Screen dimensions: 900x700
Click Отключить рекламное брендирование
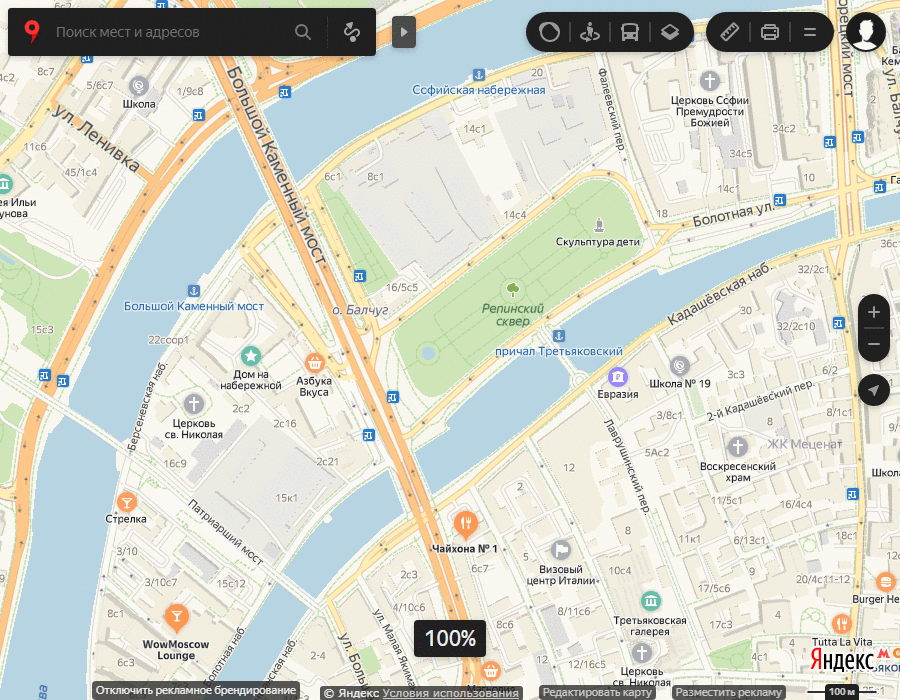pyautogui.click(x=195, y=690)
